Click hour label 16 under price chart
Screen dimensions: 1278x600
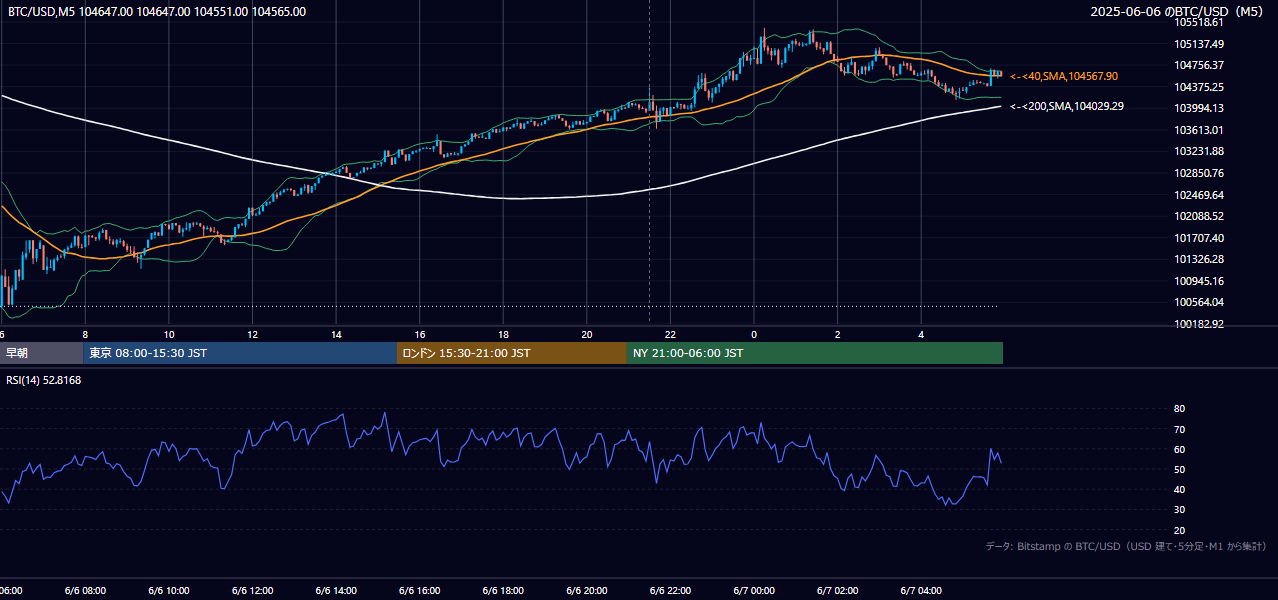(x=420, y=334)
